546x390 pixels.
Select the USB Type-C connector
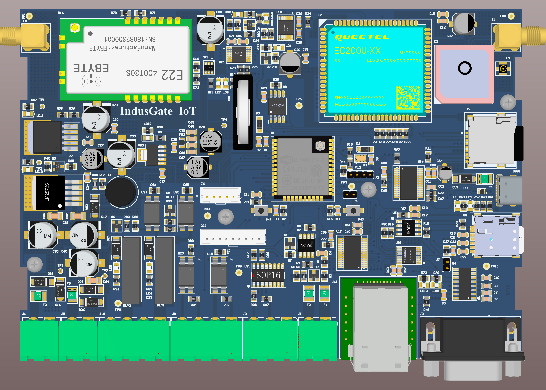[510, 190]
